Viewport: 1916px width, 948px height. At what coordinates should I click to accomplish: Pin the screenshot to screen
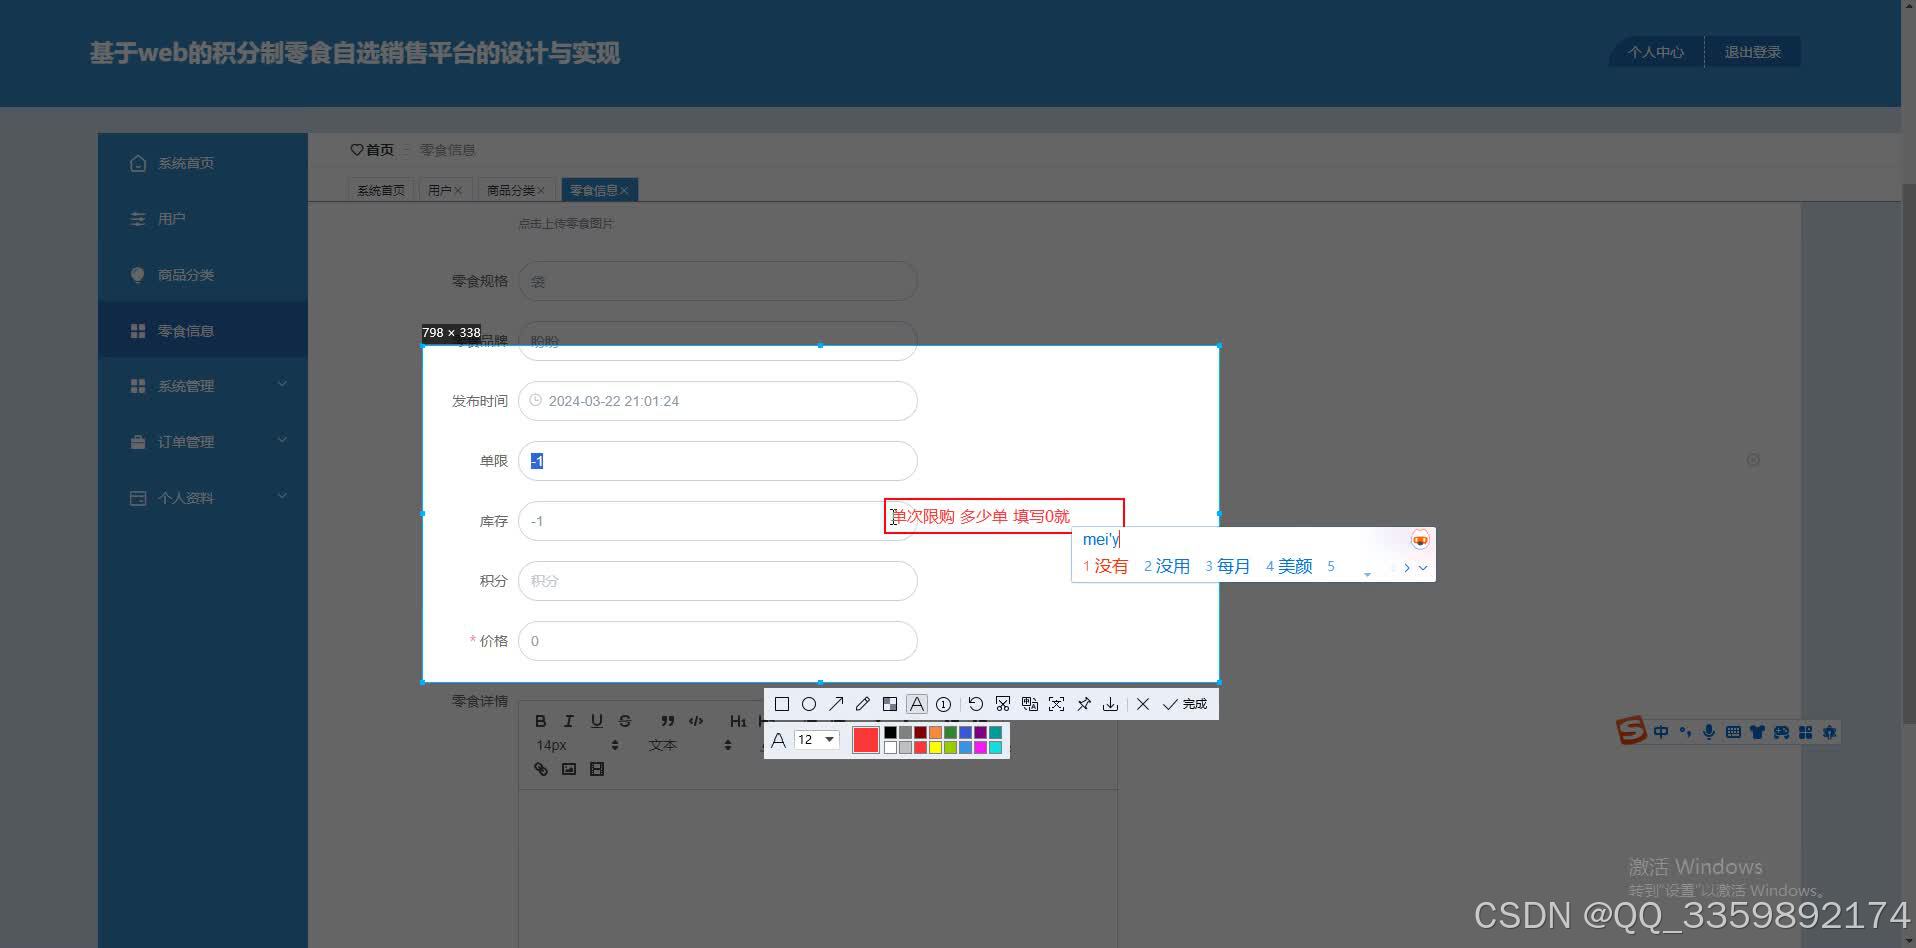click(x=1084, y=704)
